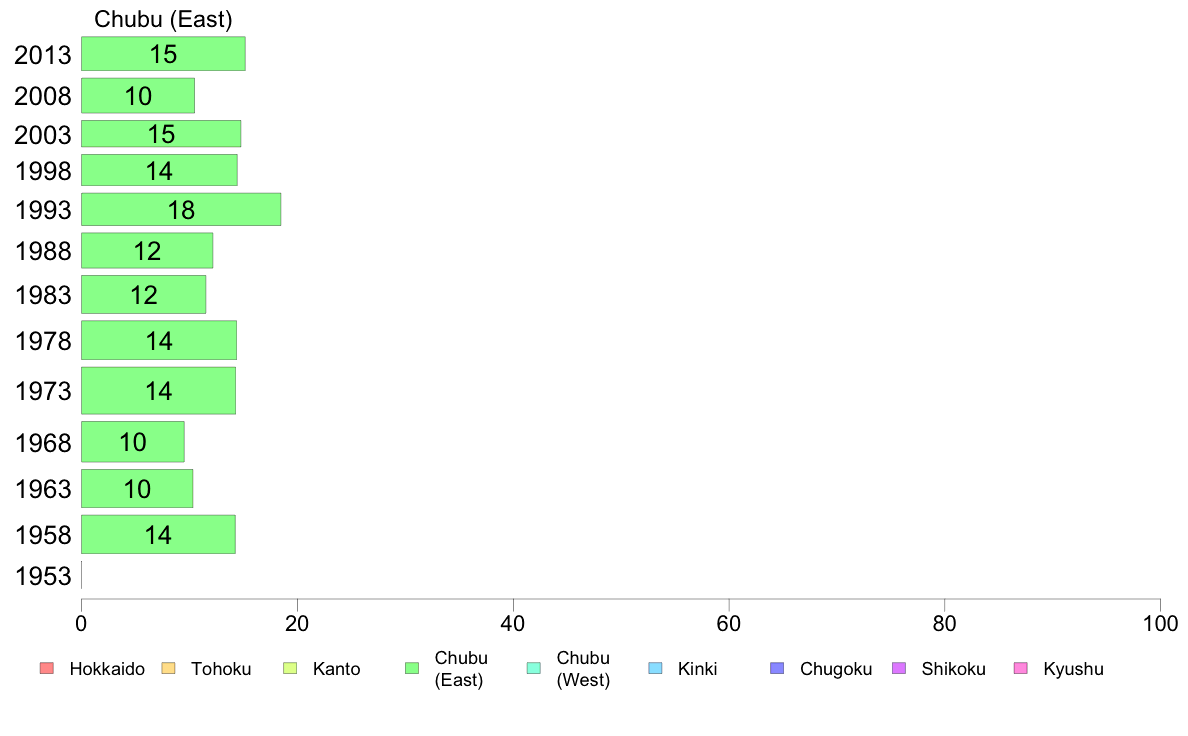Click the 1973 bar labeled 14
The height and width of the screenshot is (736, 1188).
[158, 390]
